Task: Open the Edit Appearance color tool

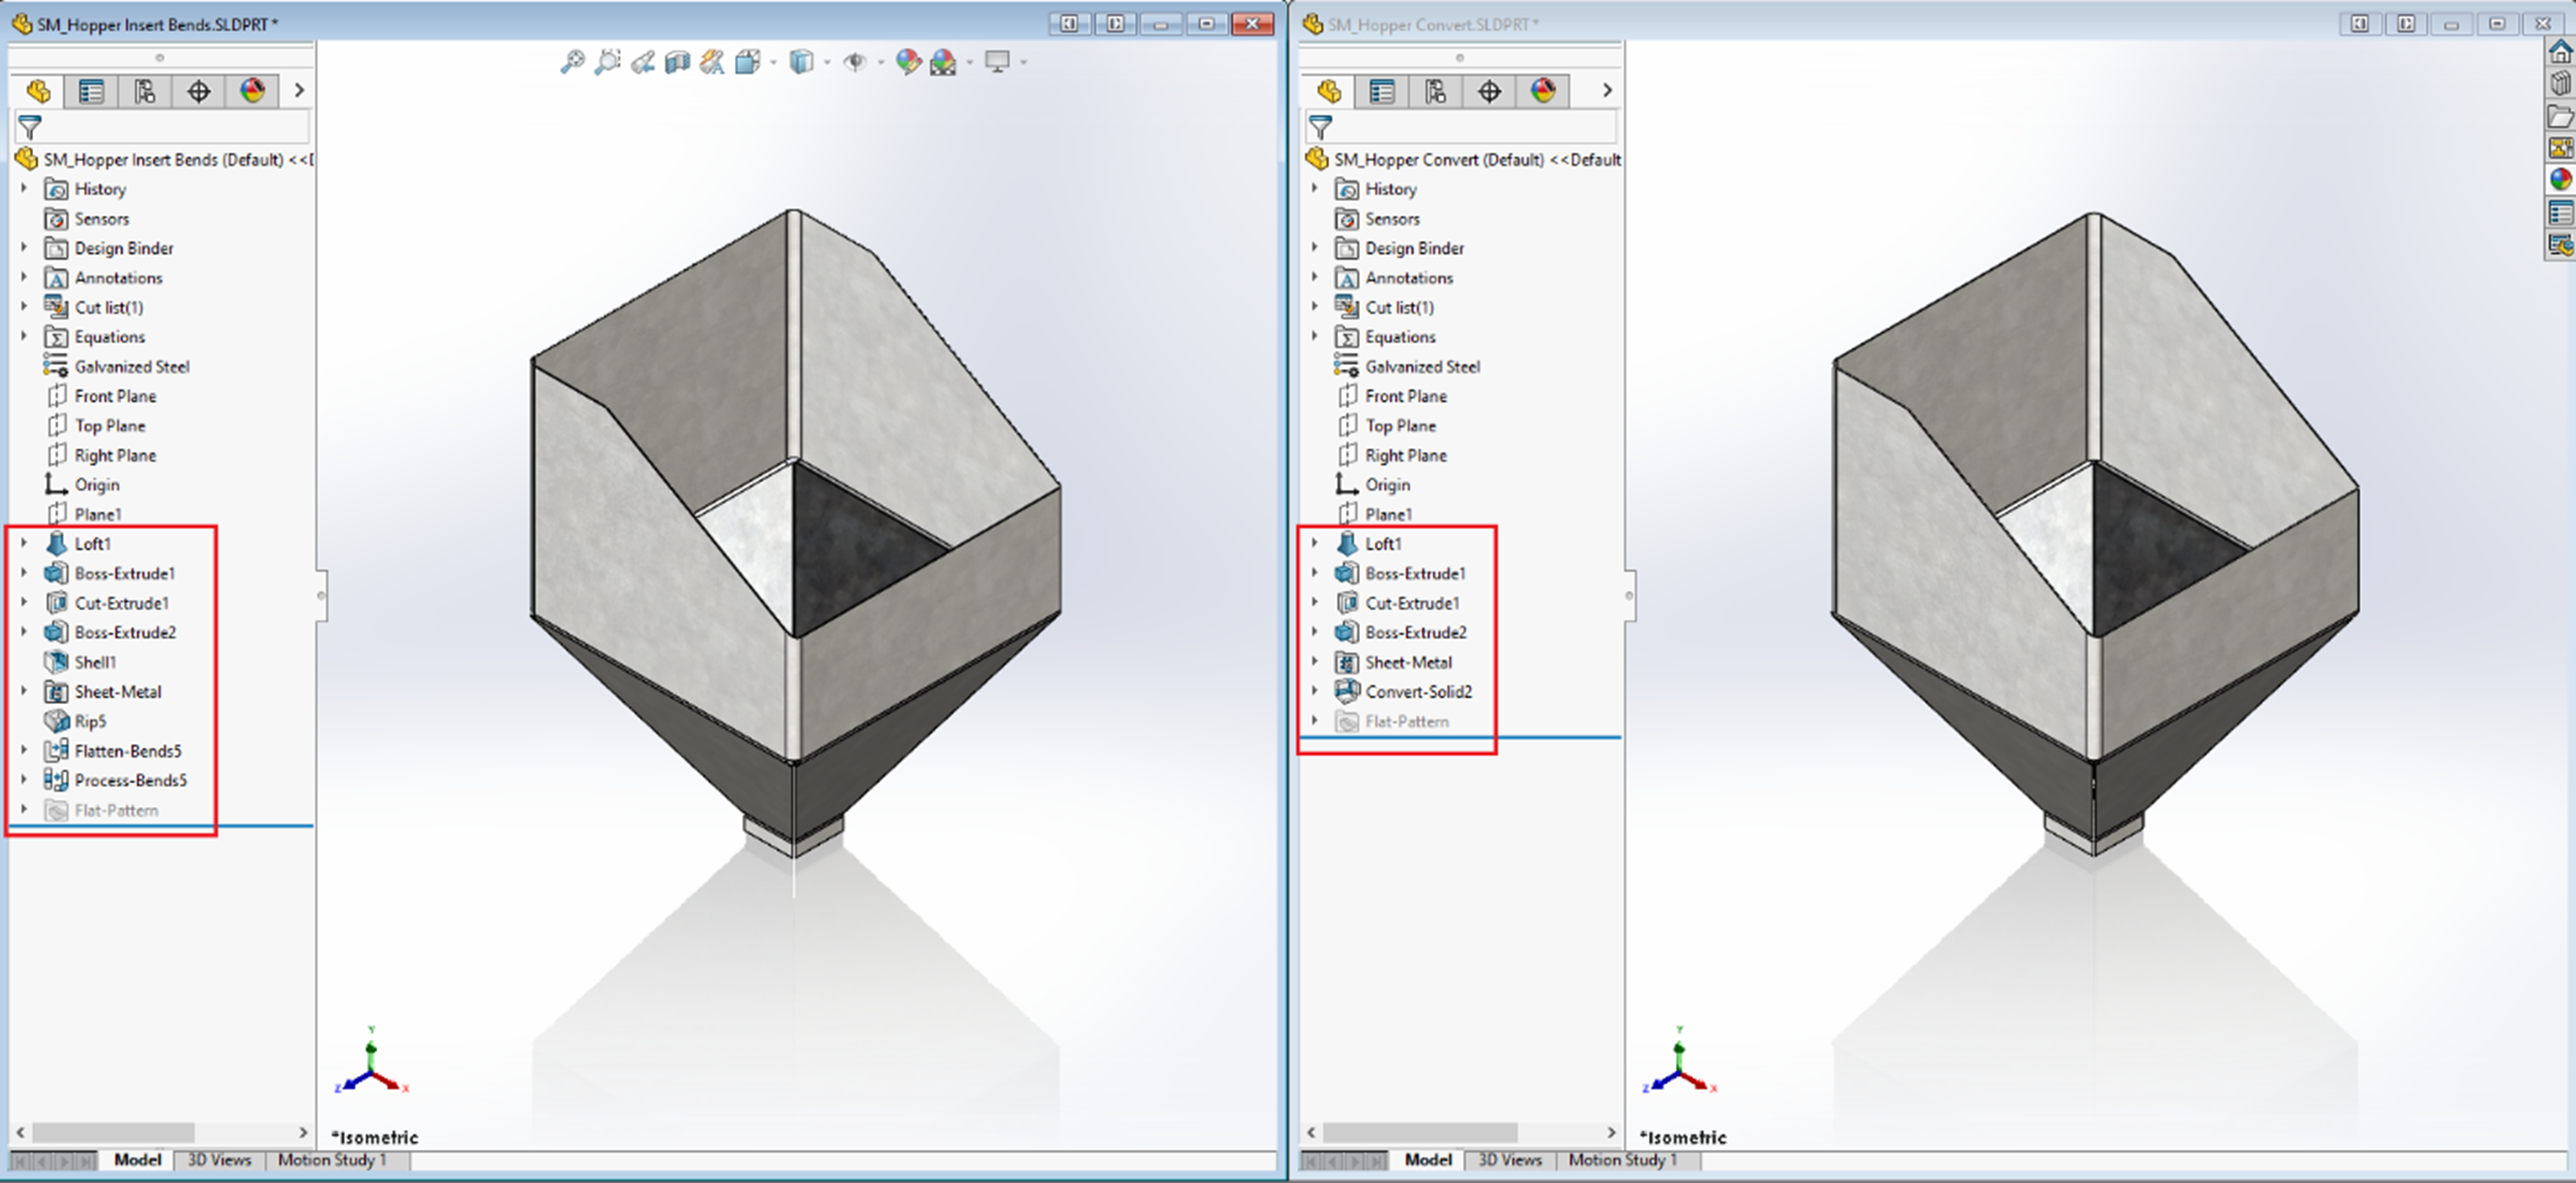Action: tap(908, 62)
